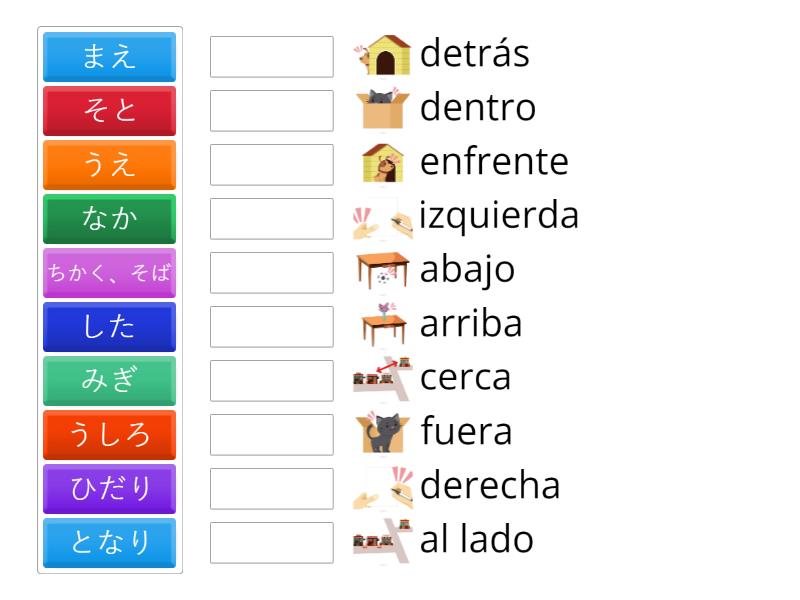Click the dog house icon beside detrás
Image resolution: width=800 pixels, height=600 pixels.
[x=388, y=54]
